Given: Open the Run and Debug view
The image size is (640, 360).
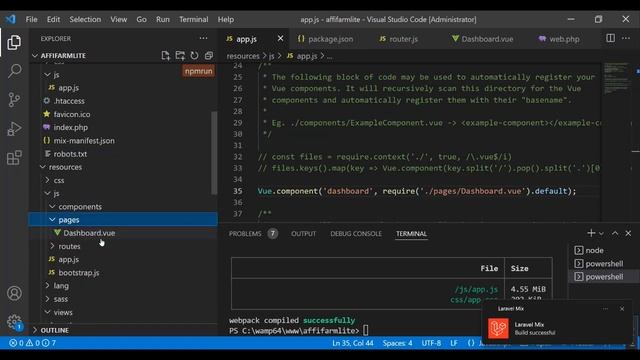Looking at the screenshot, I should pyautogui.click(x=14, y=129).
